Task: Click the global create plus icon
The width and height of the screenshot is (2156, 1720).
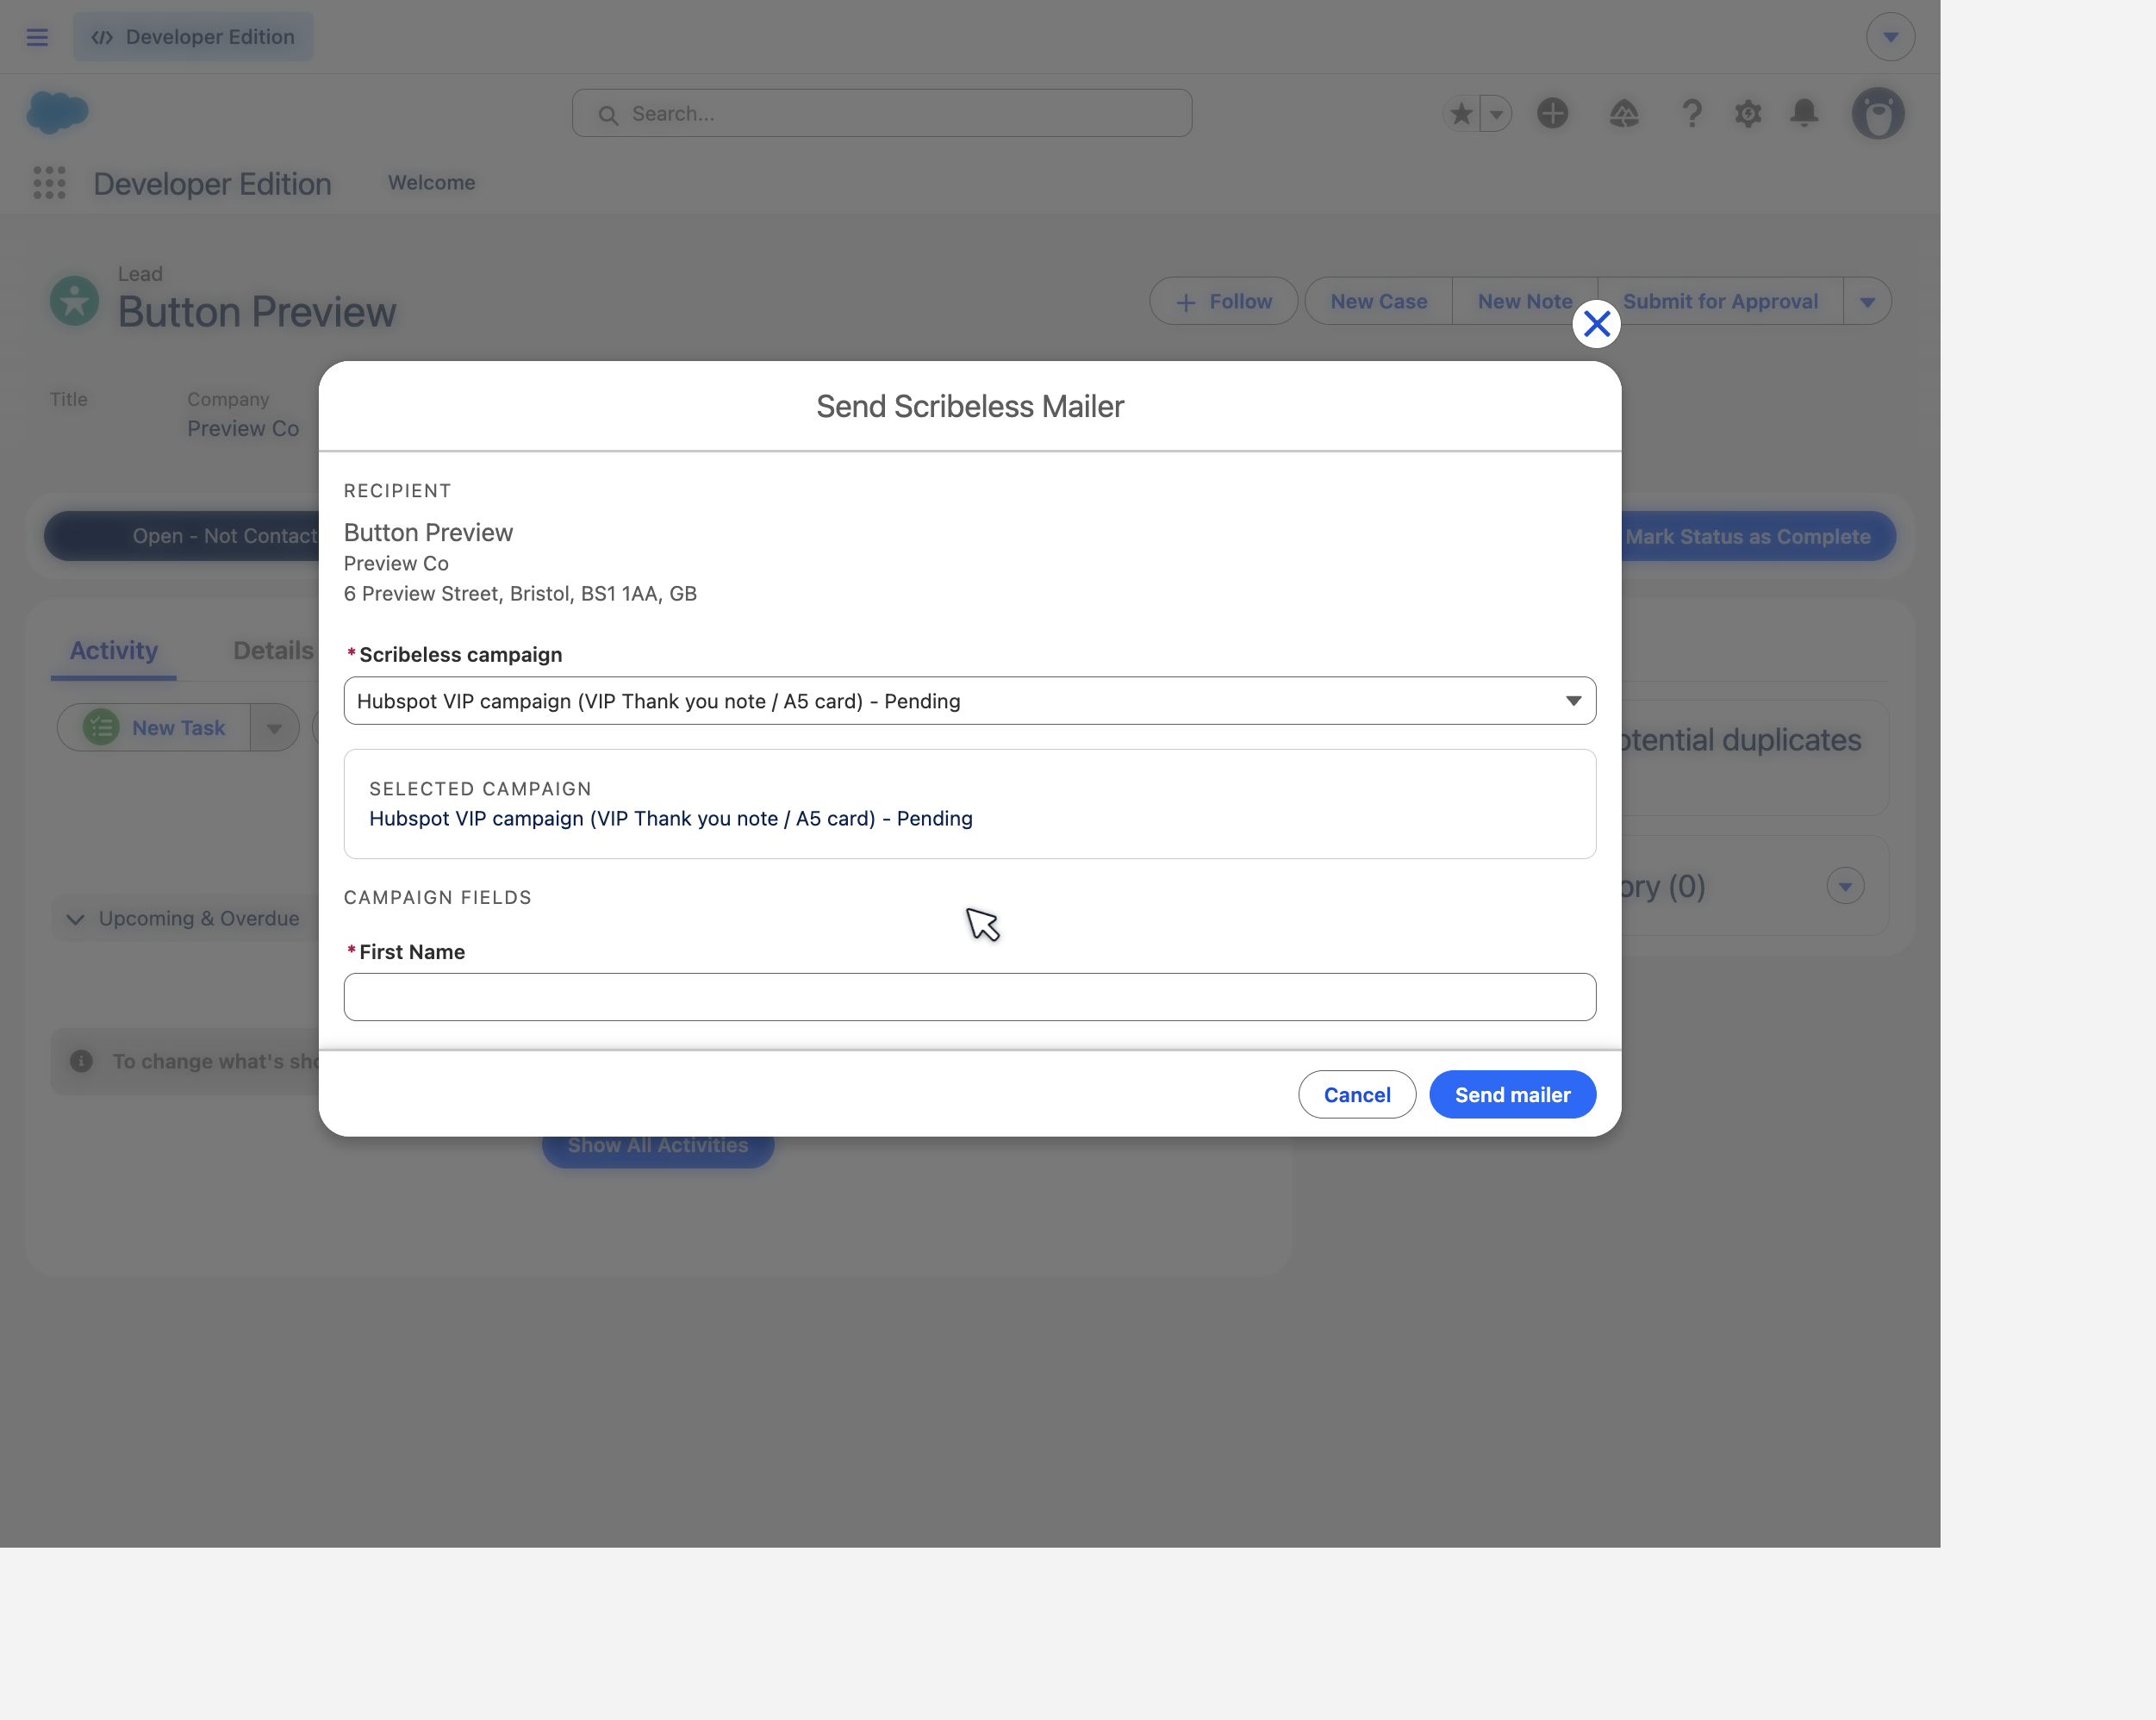Action: point(1552,113)
